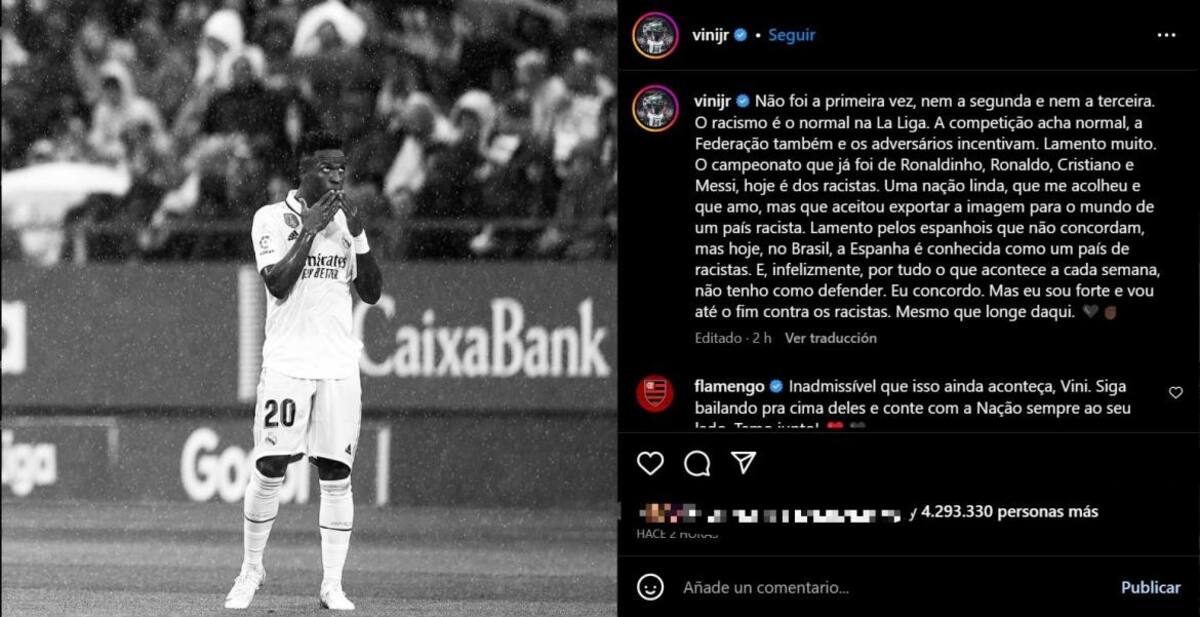This screenshot has width=1200, height=617.
Task: Open vinijr username in the caption
Action: (x=714, y=100)
